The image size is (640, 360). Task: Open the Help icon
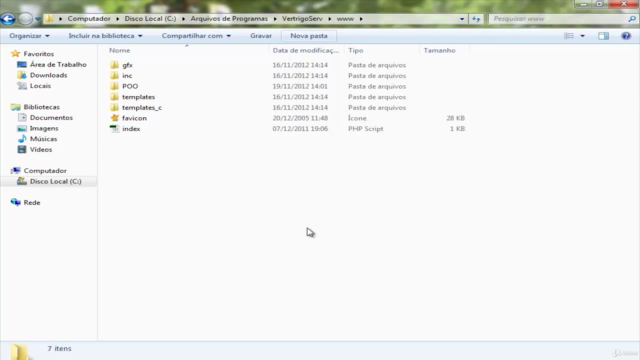click(626, 36)
